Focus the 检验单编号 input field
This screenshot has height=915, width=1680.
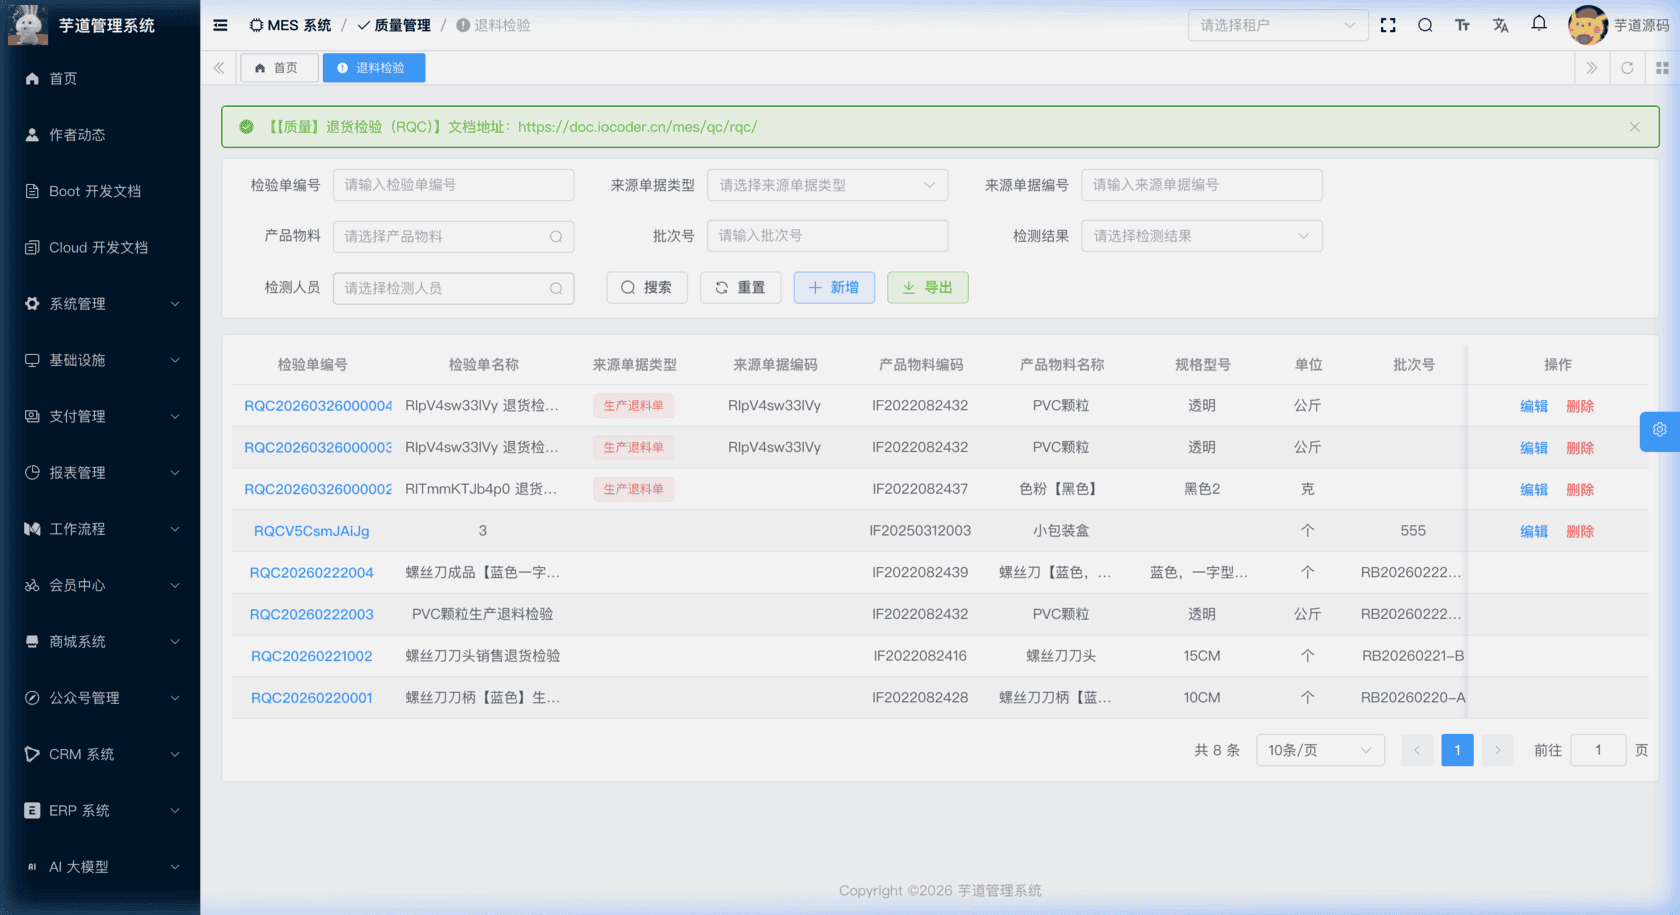point(453,185)
